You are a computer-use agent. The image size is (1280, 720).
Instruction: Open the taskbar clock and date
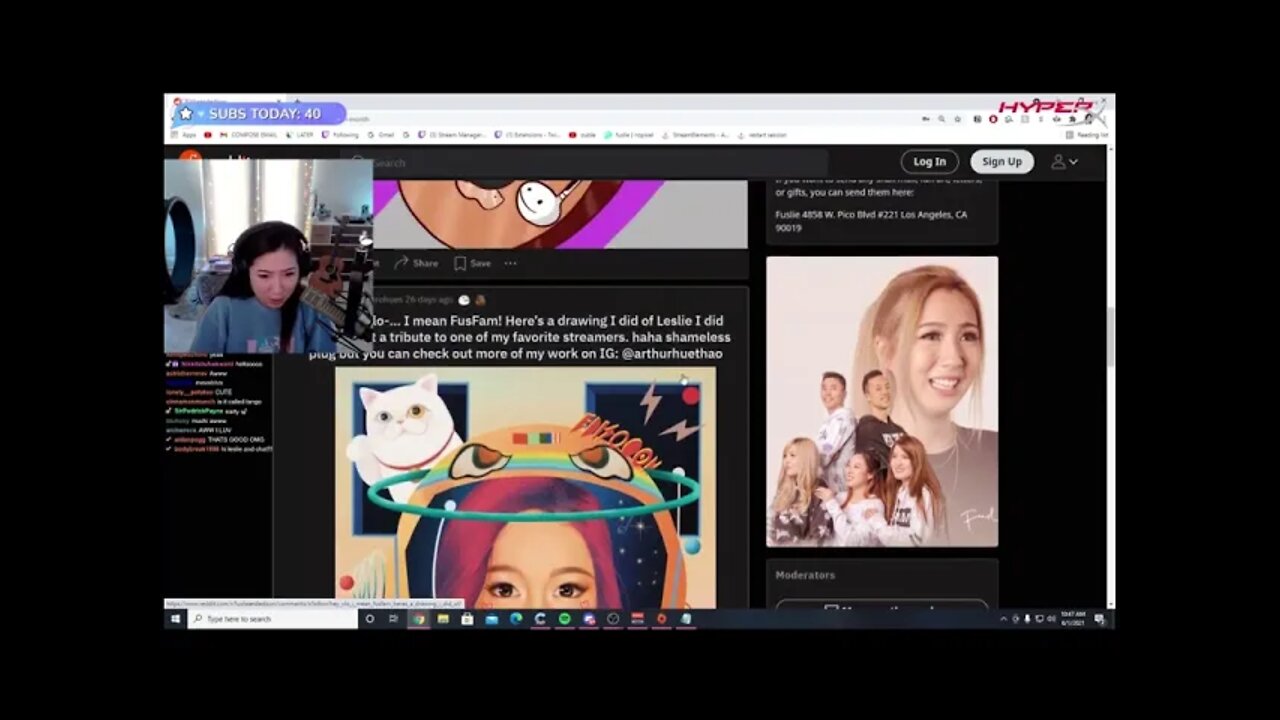click(1073, 619)
